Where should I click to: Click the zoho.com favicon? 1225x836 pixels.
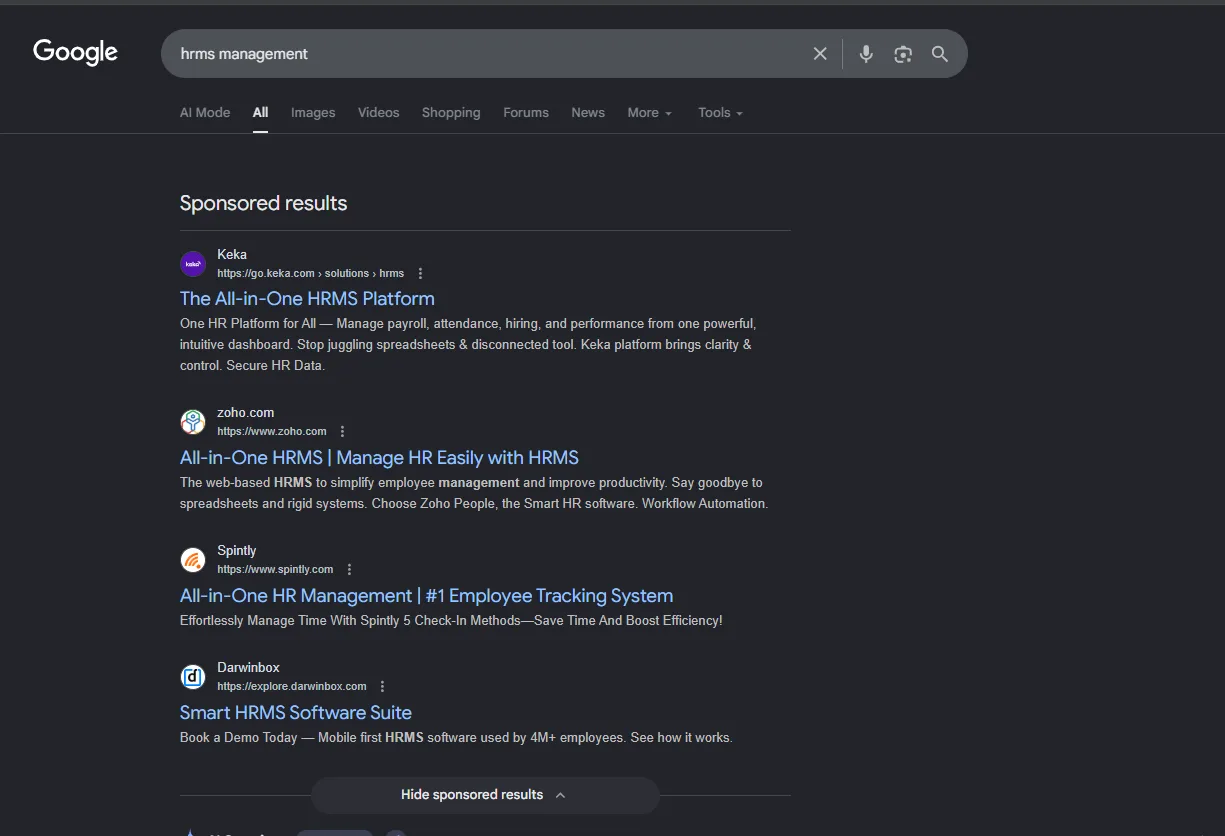pyautogui.click(x=193, y=422)
